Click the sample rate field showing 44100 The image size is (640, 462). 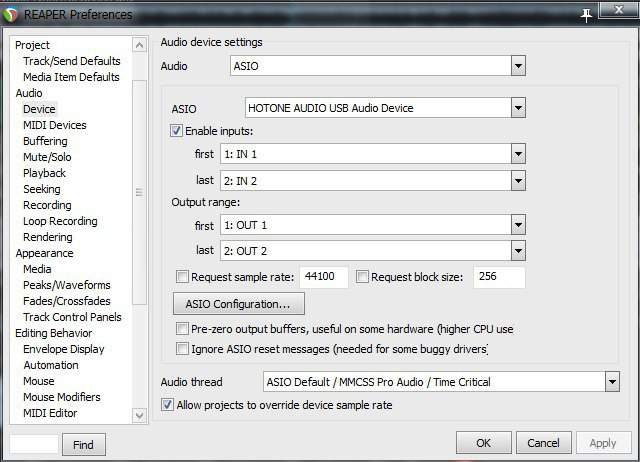click(324, 277)
